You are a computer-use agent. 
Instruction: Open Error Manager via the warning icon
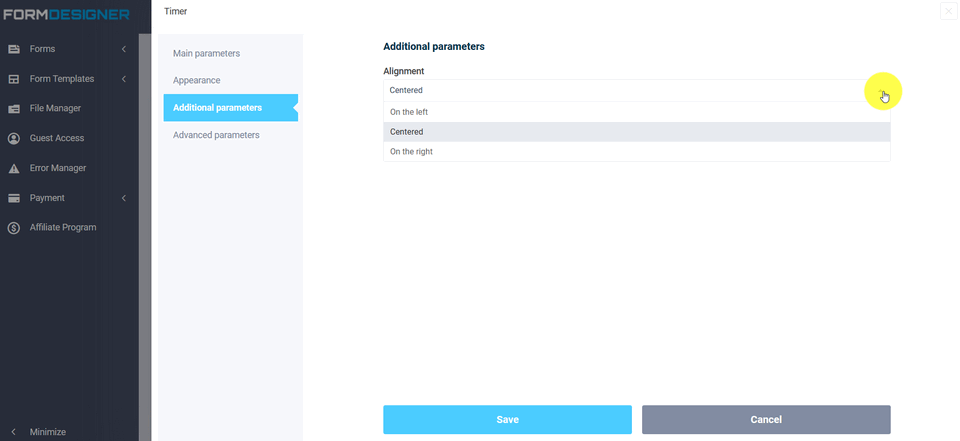pos(14,168)
